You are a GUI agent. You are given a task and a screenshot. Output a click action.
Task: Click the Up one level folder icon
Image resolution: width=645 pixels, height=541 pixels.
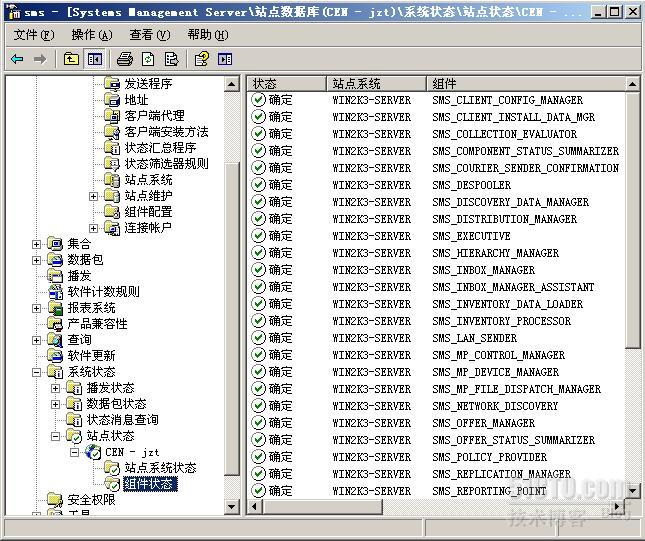(x=71, y=59)
